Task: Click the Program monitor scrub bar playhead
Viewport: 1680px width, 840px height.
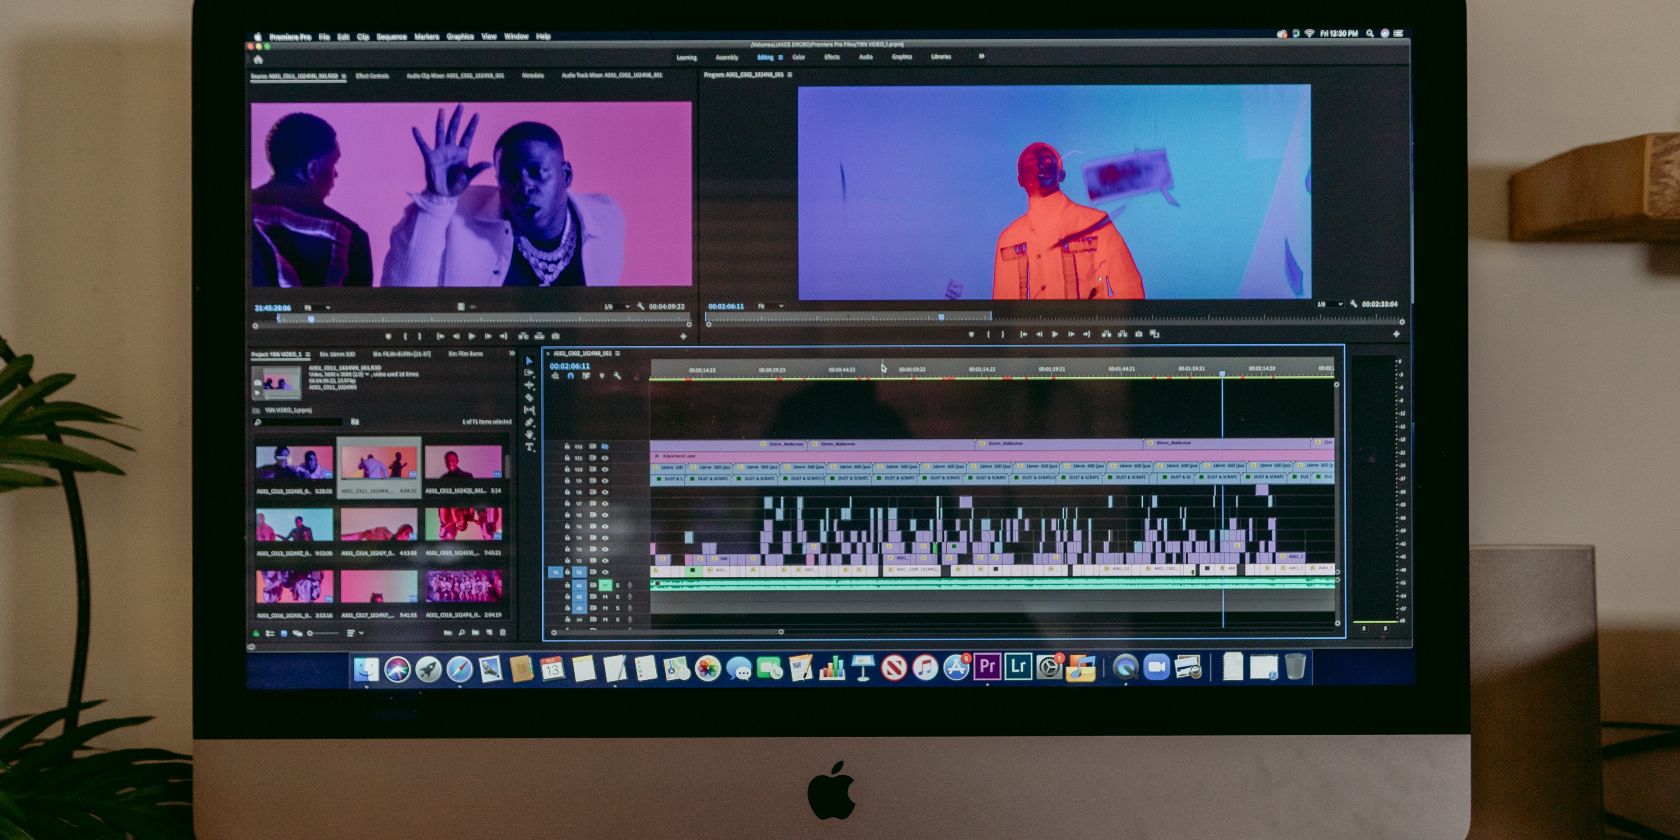Action: [x=940, y=318]
